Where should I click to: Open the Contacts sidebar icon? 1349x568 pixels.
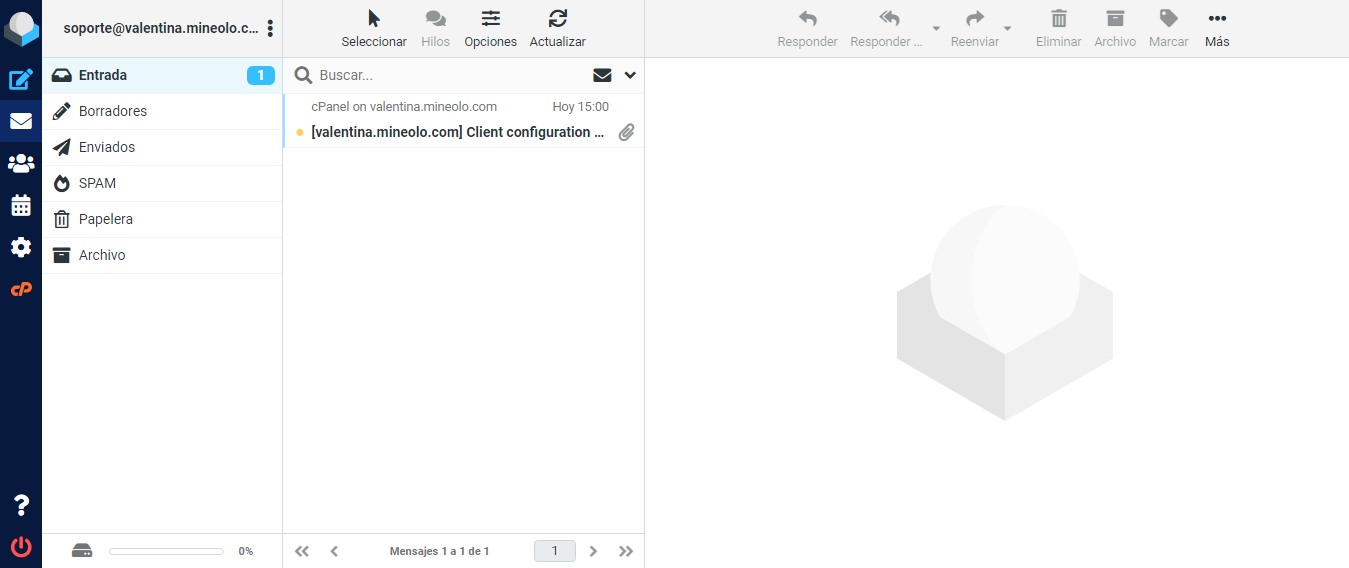click(x=21, y=163)
